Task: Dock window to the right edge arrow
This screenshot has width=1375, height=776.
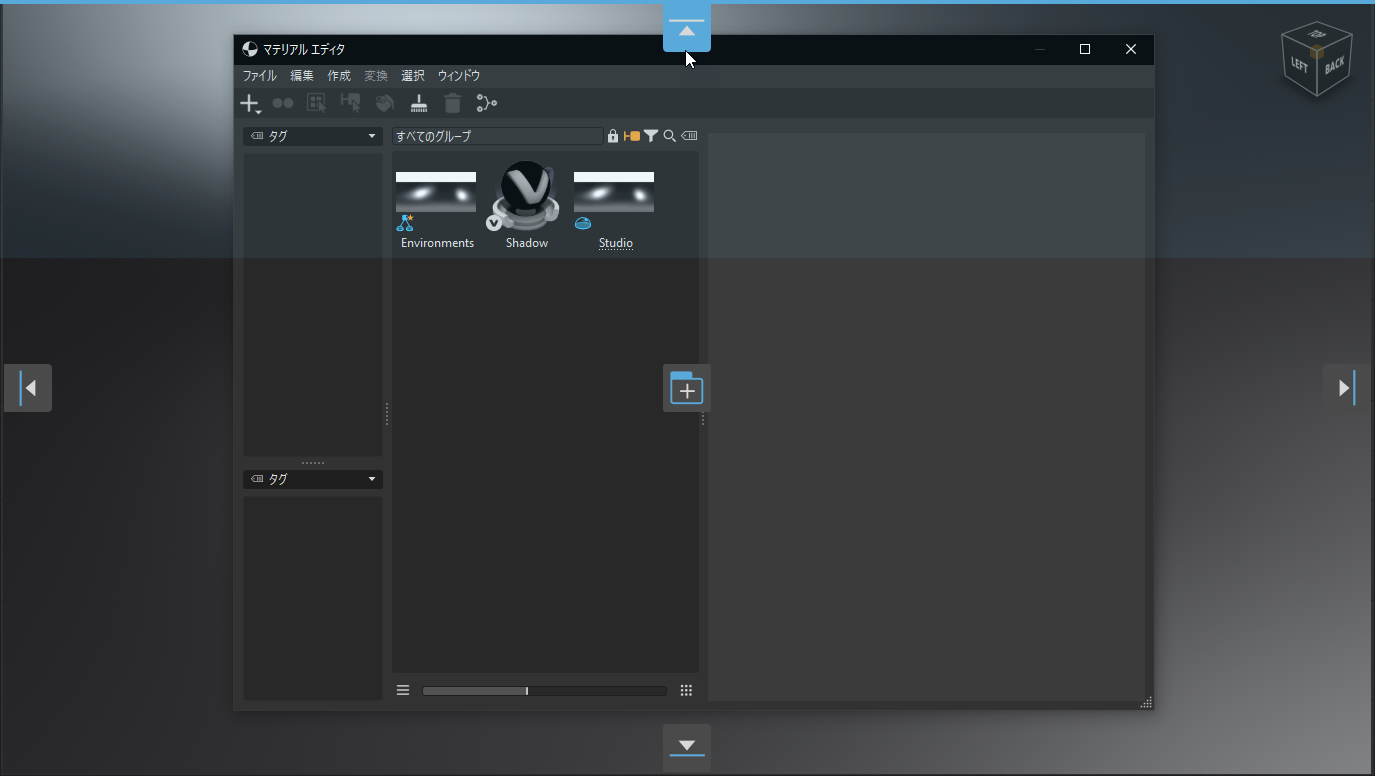Action: pyautogui.click(x=1347, y=388)
